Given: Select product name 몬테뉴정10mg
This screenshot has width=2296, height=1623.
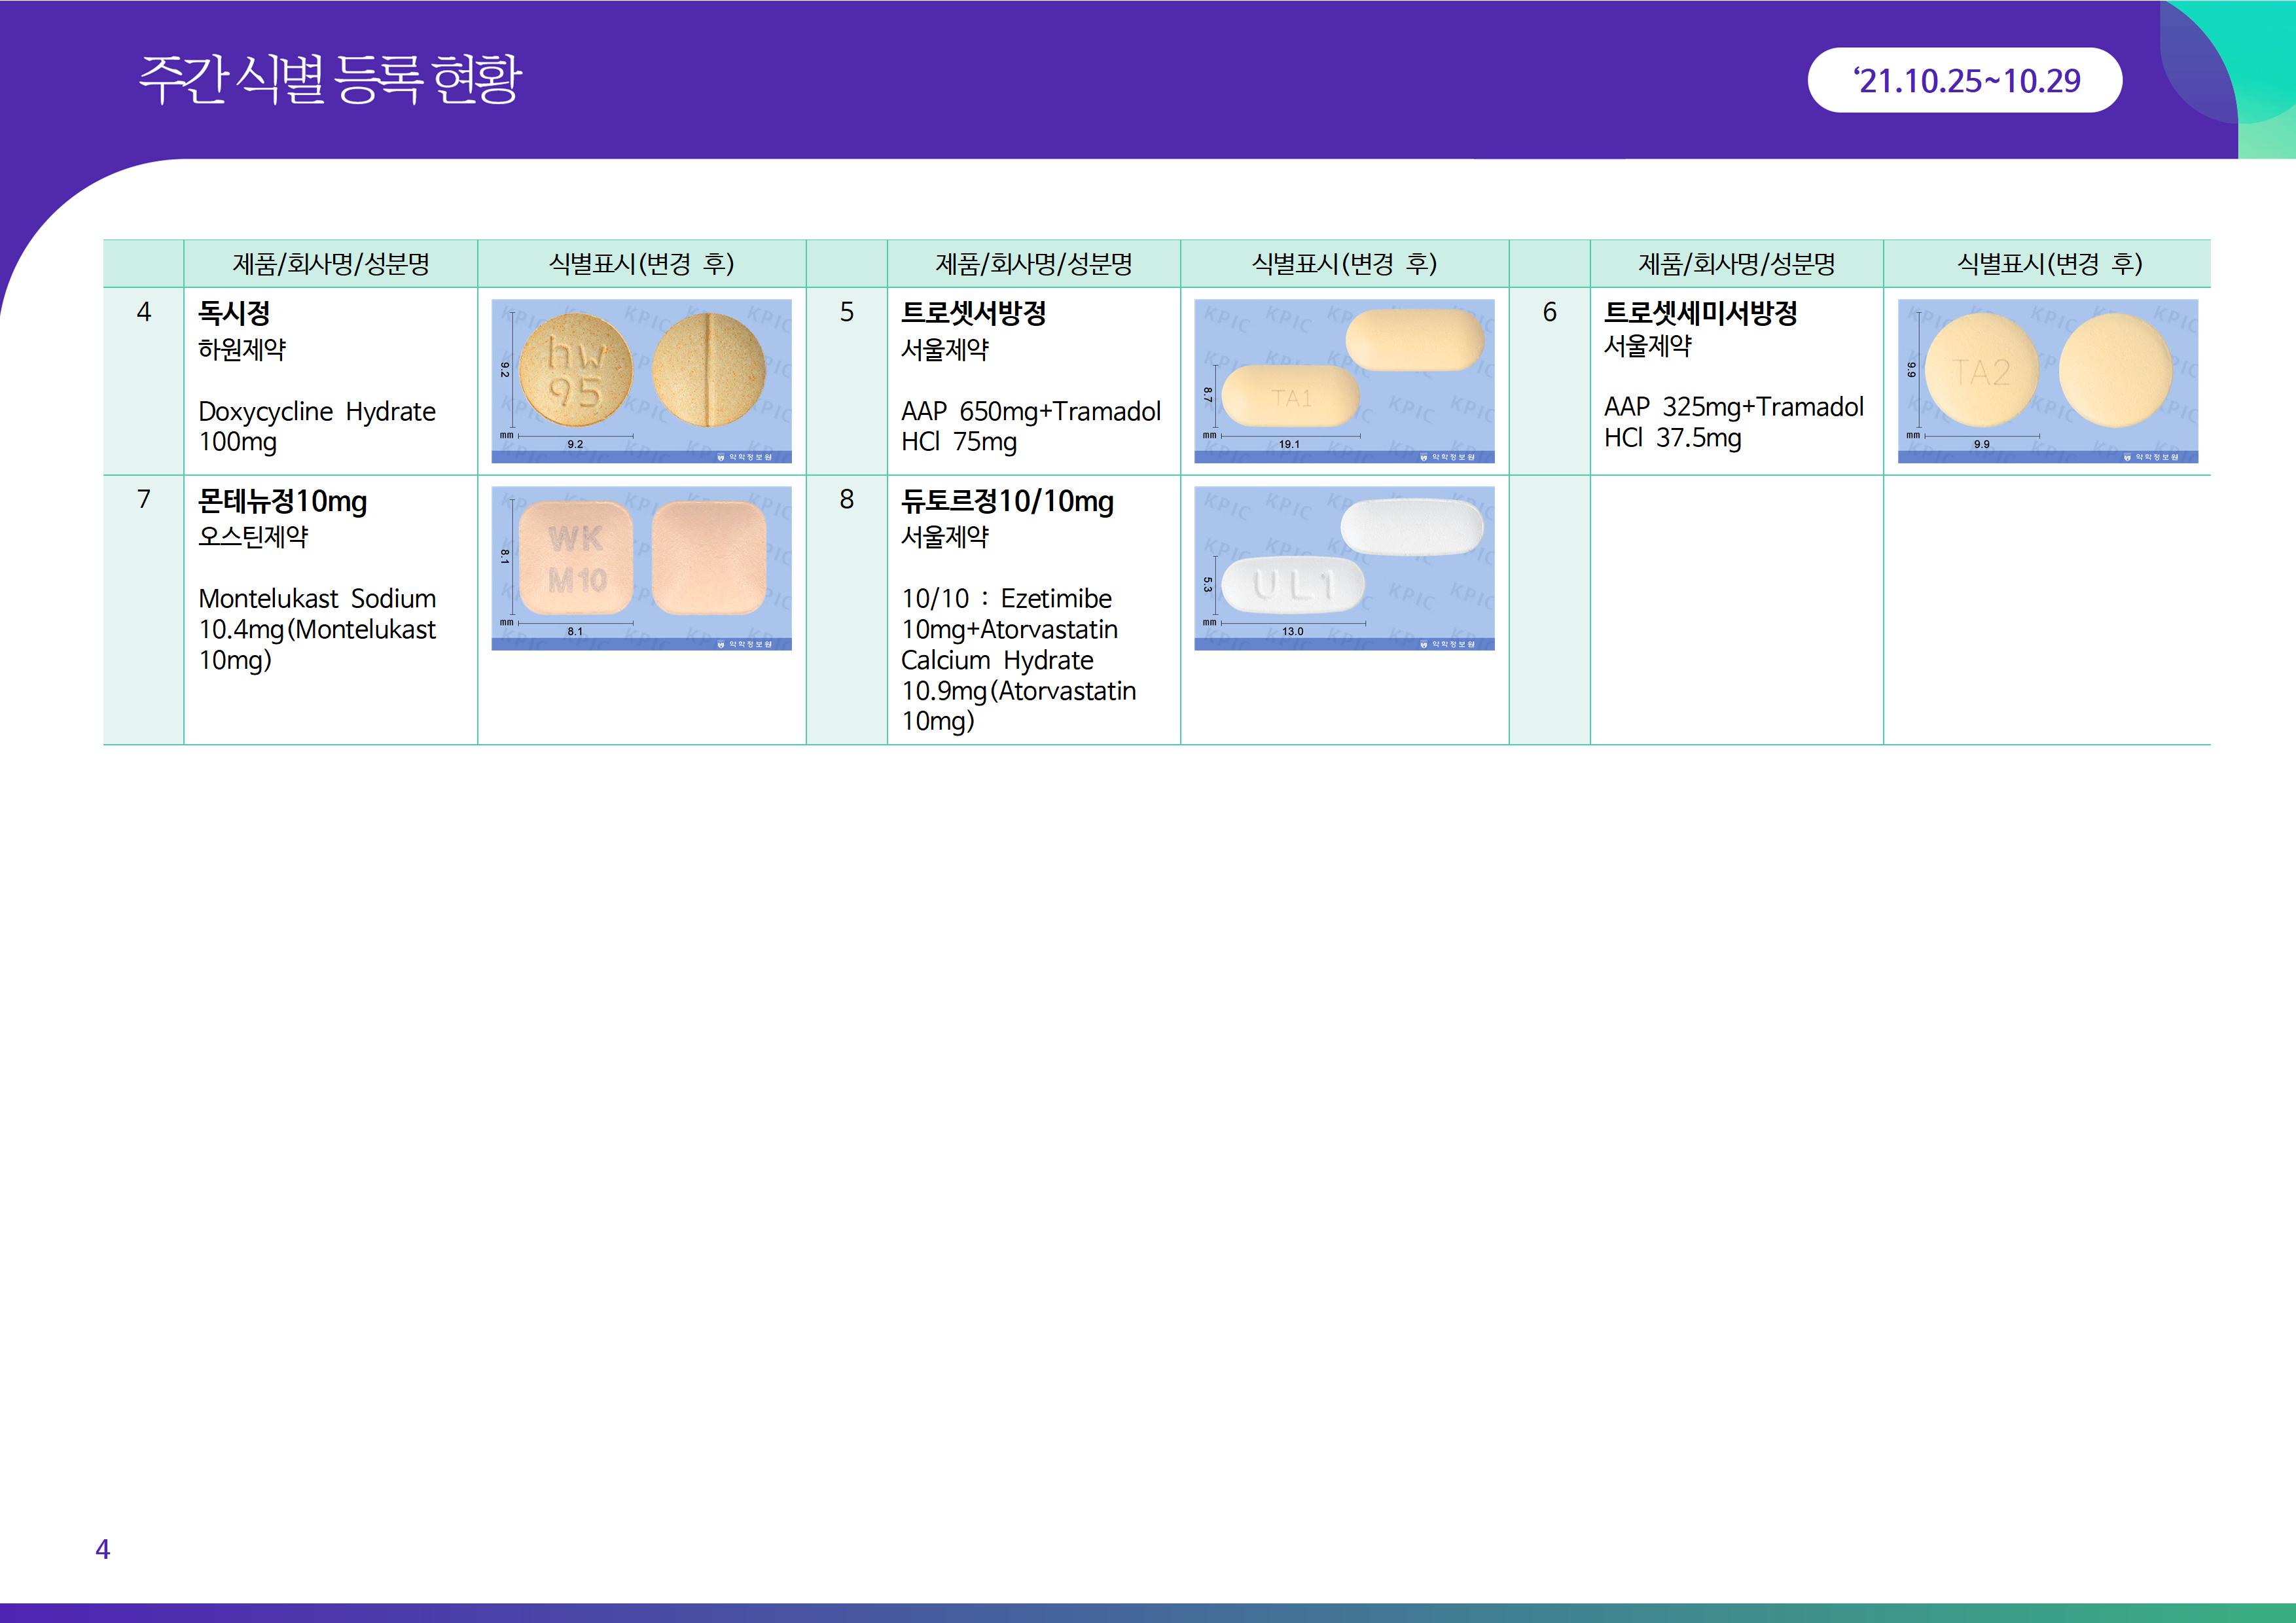Looking at the screenshot, I should pyautogui.click(x=283, y=501).
